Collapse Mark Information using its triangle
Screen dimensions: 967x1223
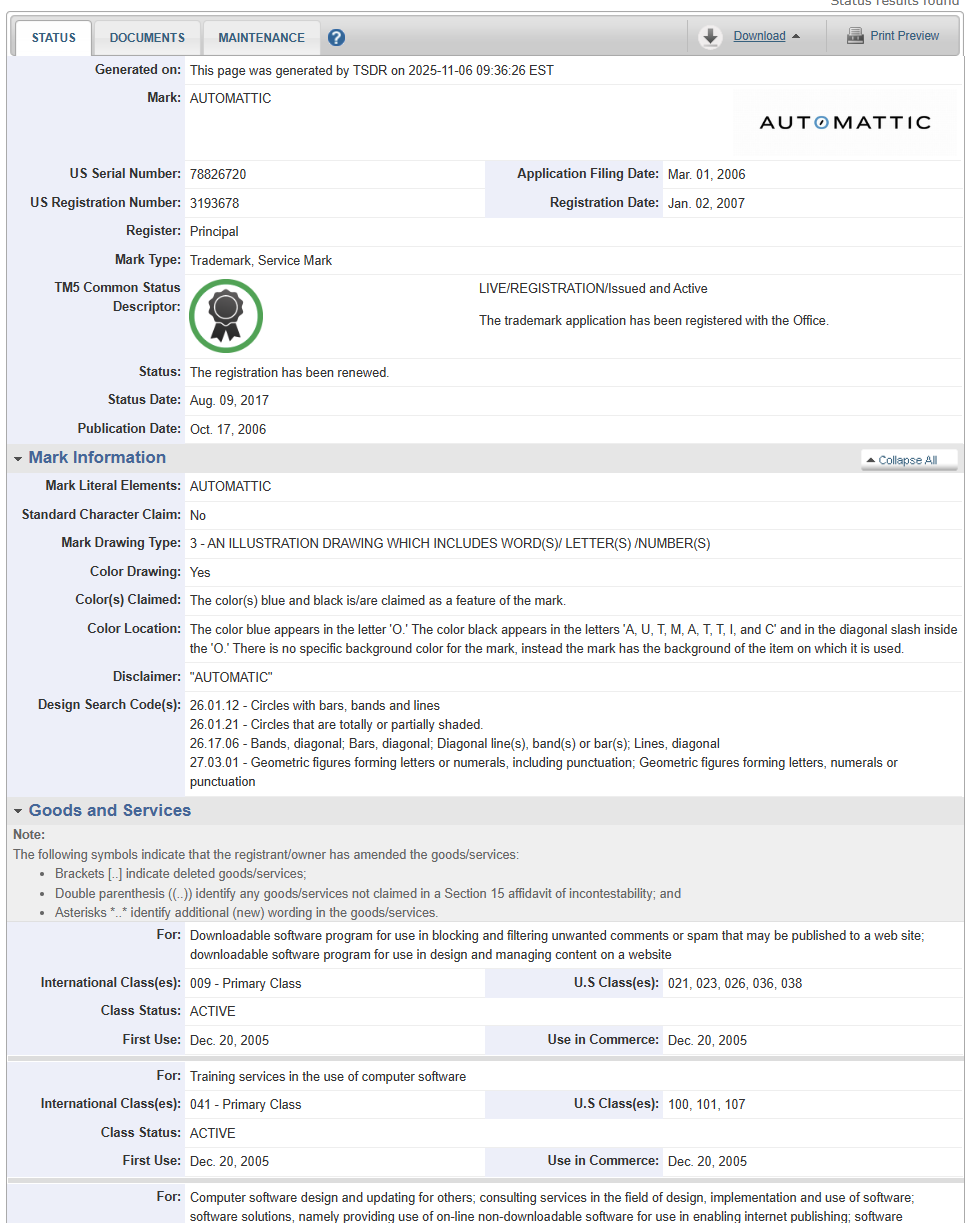18,459
